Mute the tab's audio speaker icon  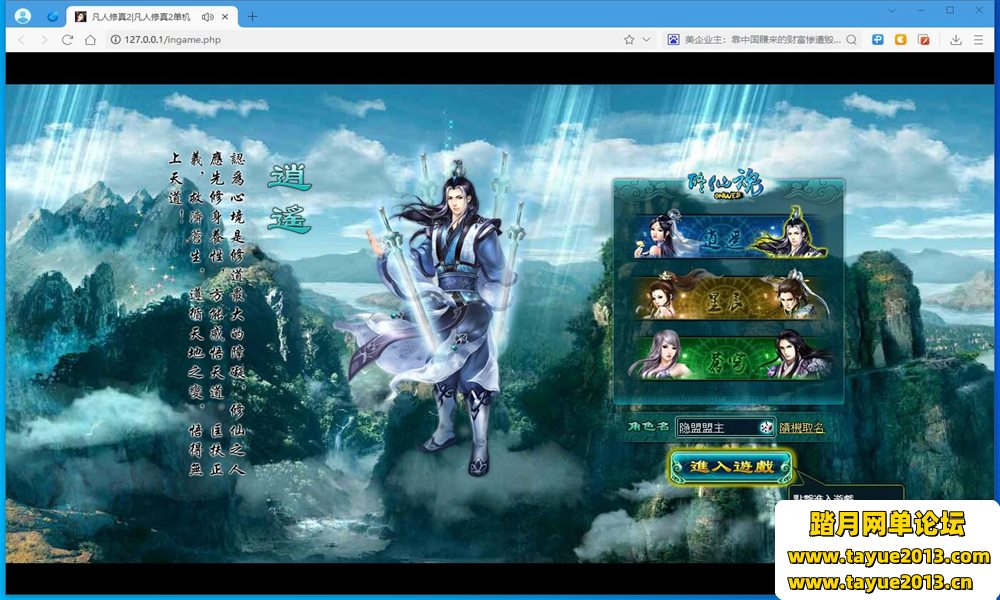[x=207, y=17]
